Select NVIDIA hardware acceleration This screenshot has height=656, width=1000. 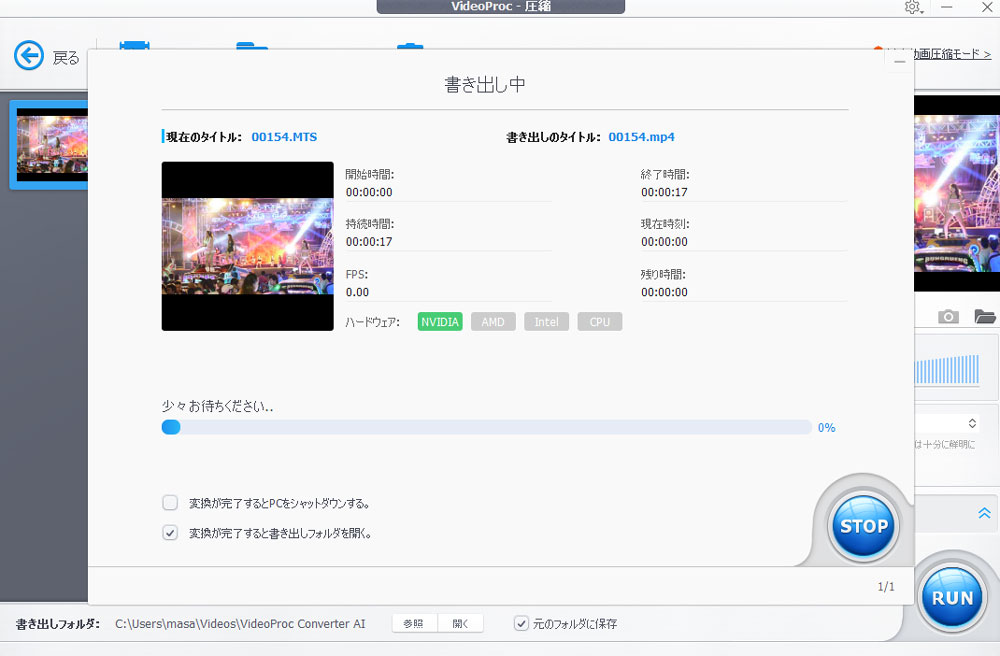[x=440, y=322]
